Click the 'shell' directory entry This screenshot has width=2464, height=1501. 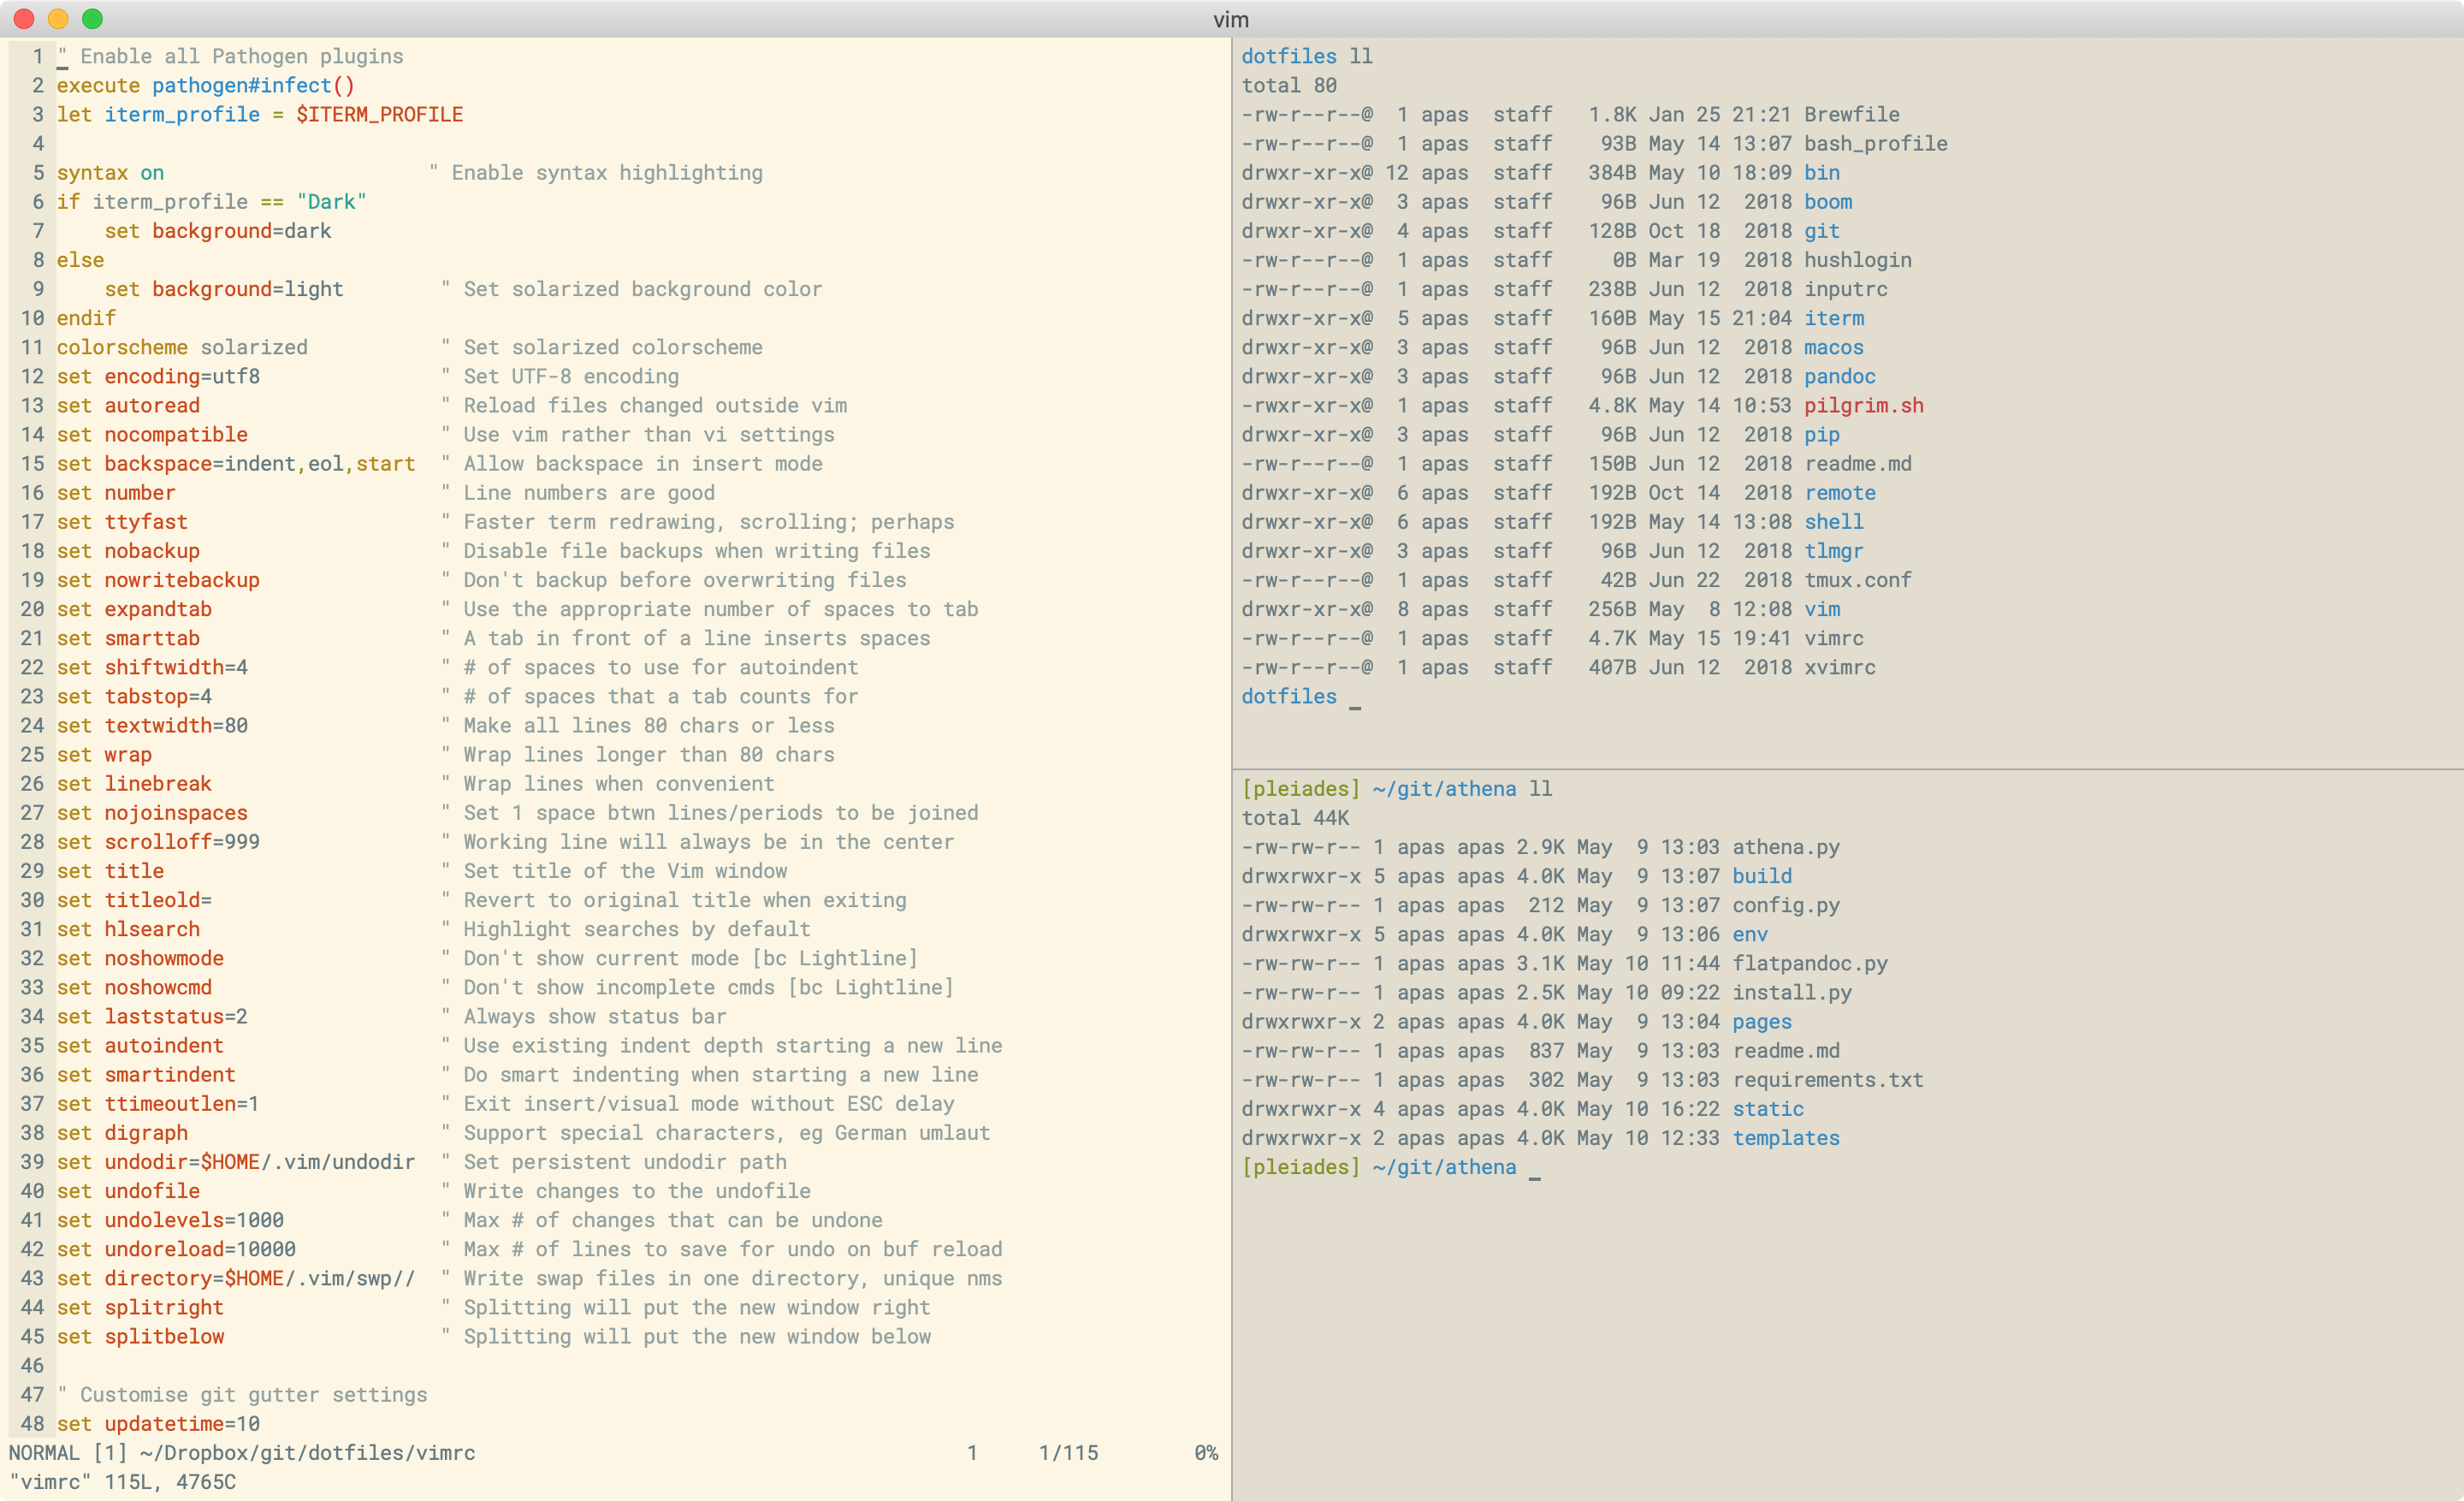point(1833,522)
